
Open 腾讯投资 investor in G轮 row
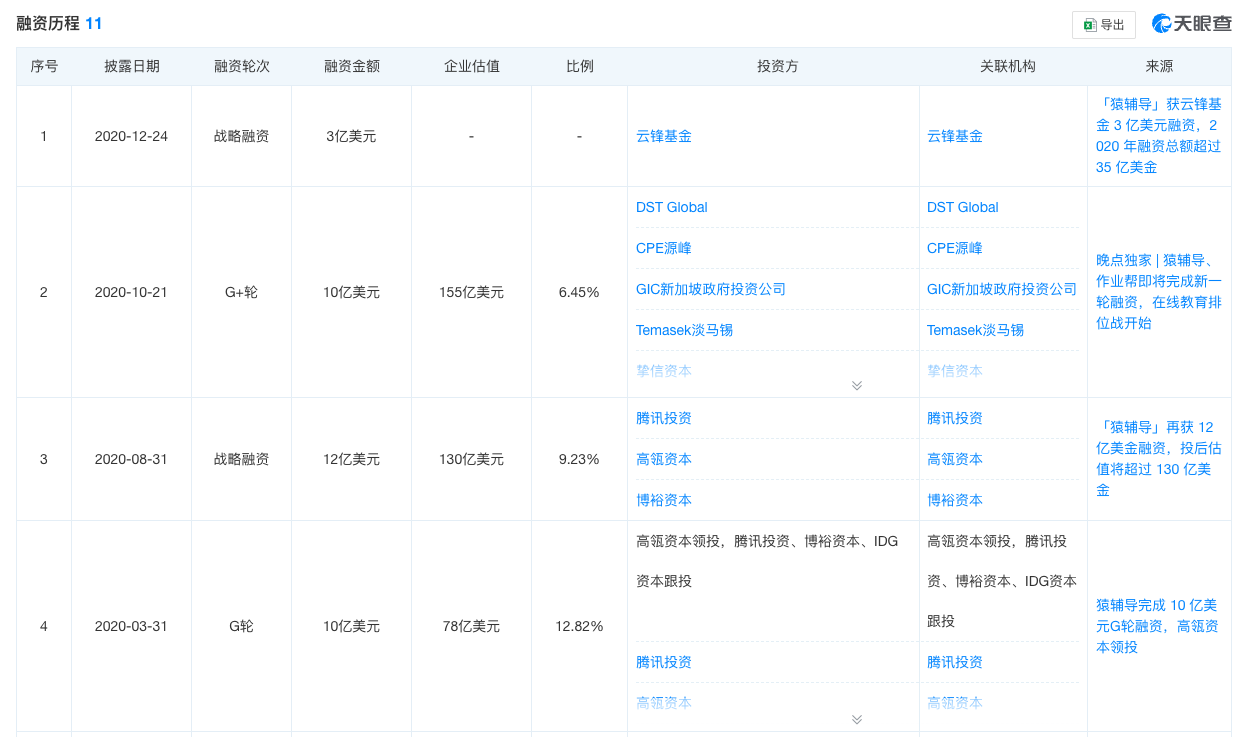pyautogui.click(x=664, y=662)
